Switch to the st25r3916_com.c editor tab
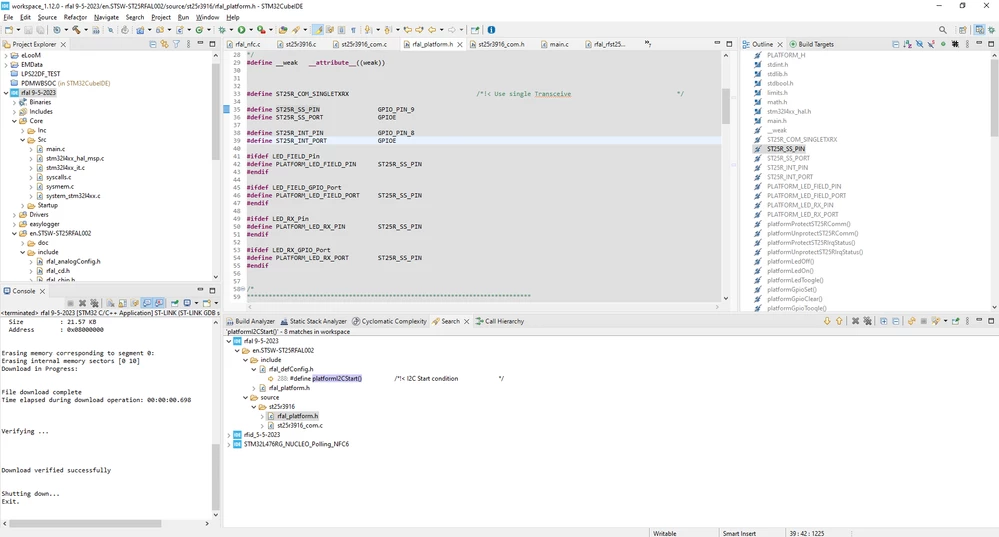This screenshot has width=999, height=537. click(363, 44)
